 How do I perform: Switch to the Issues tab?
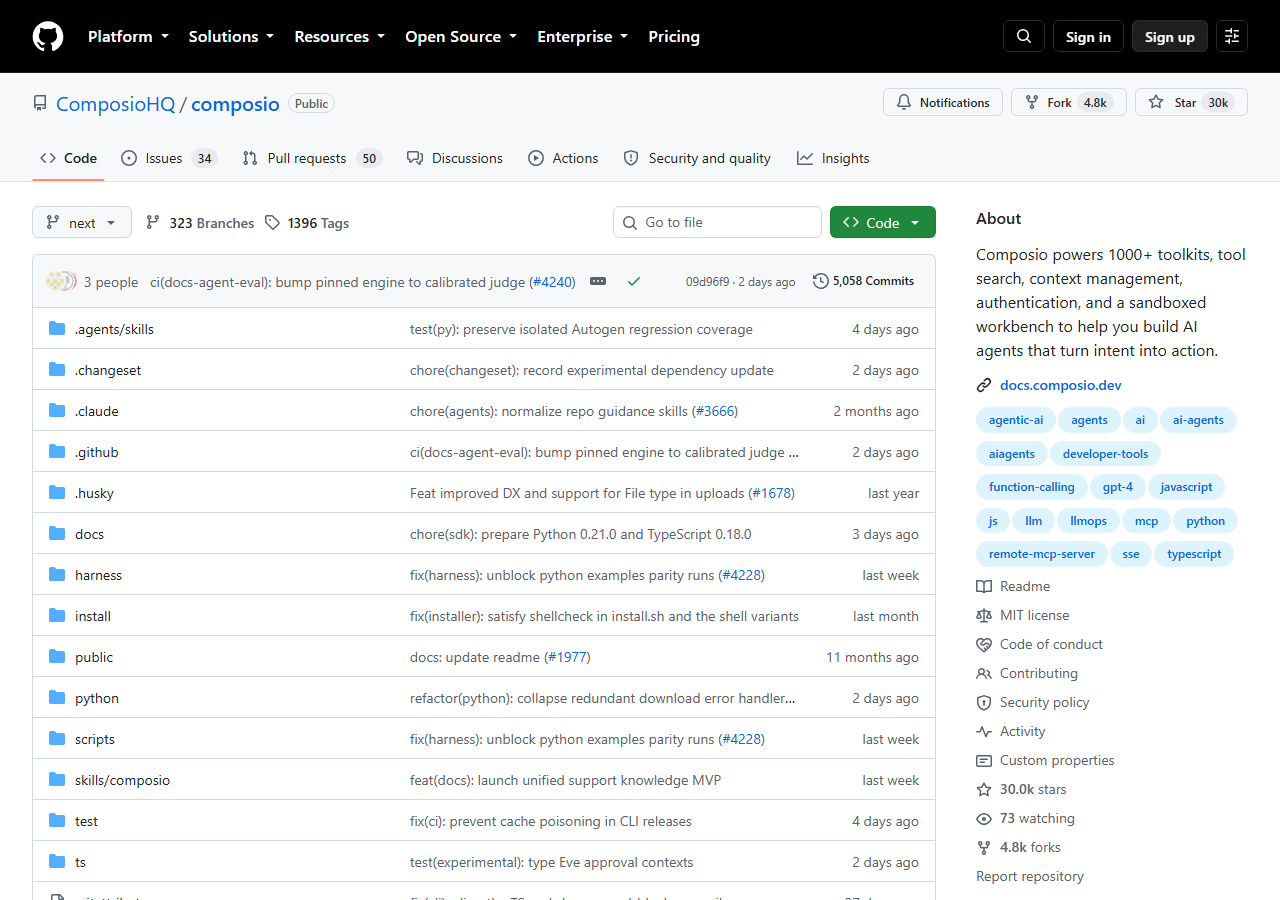click(x=168, y=158)
